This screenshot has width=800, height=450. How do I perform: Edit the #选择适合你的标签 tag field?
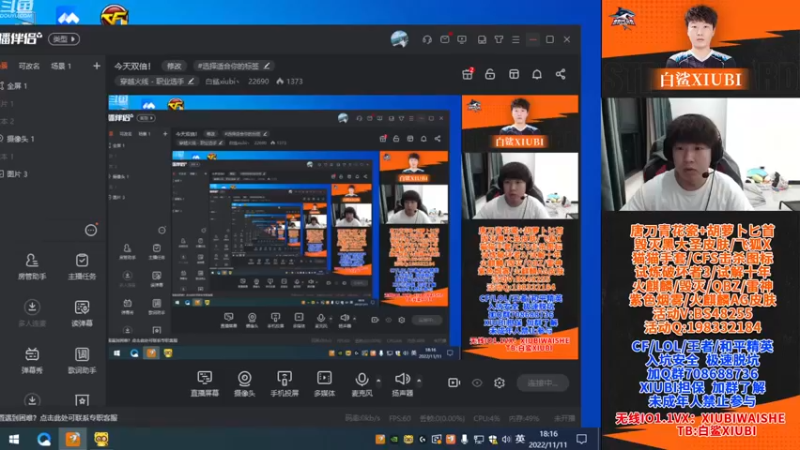[x=234, y=66]
